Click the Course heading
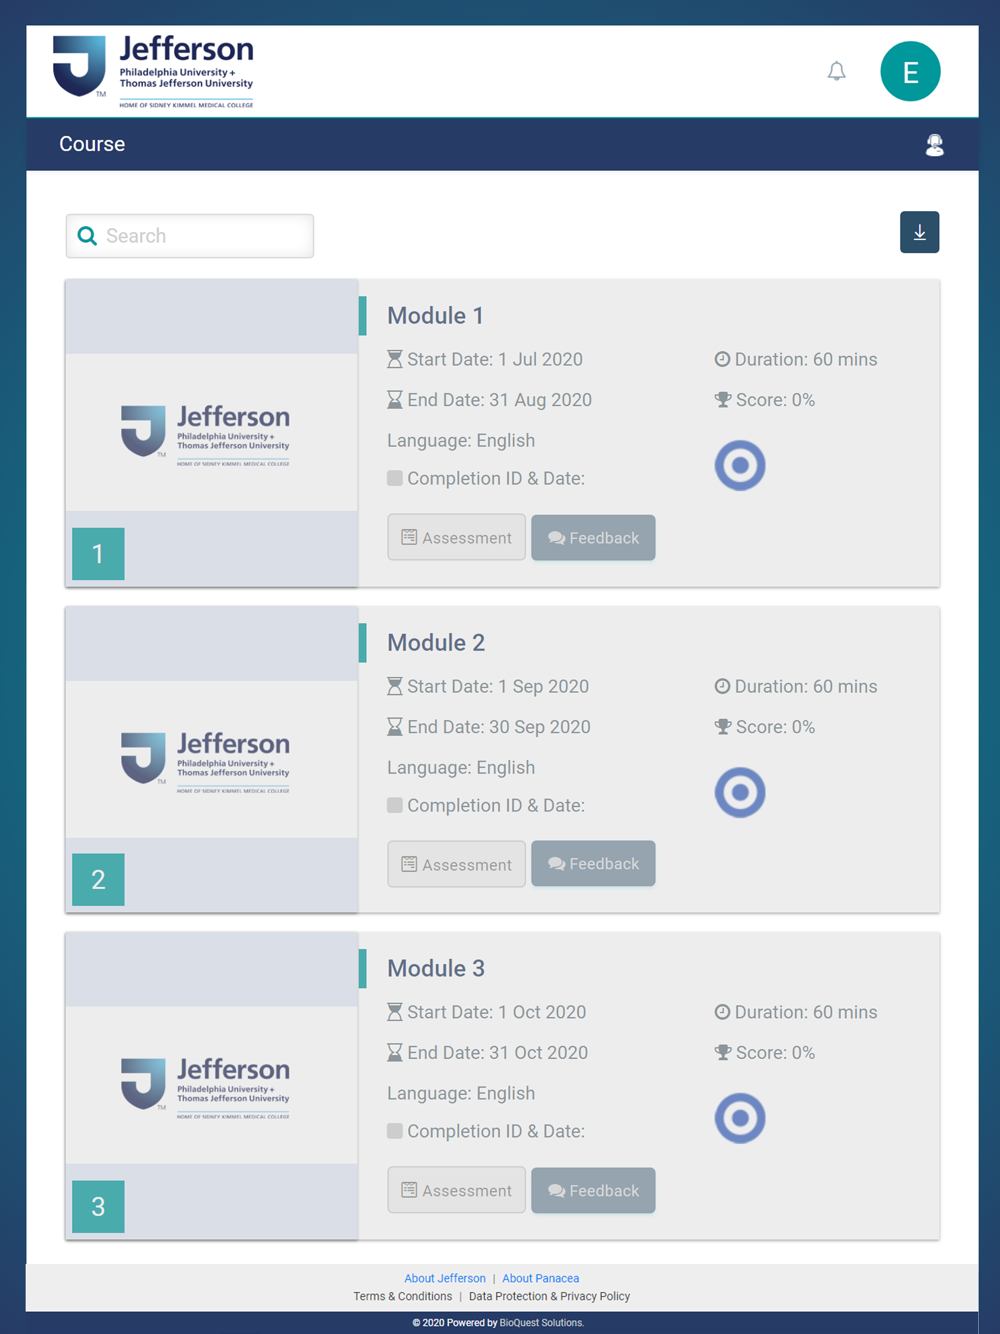Screen dimensions: 1000x1334 [x=92, y=144]
